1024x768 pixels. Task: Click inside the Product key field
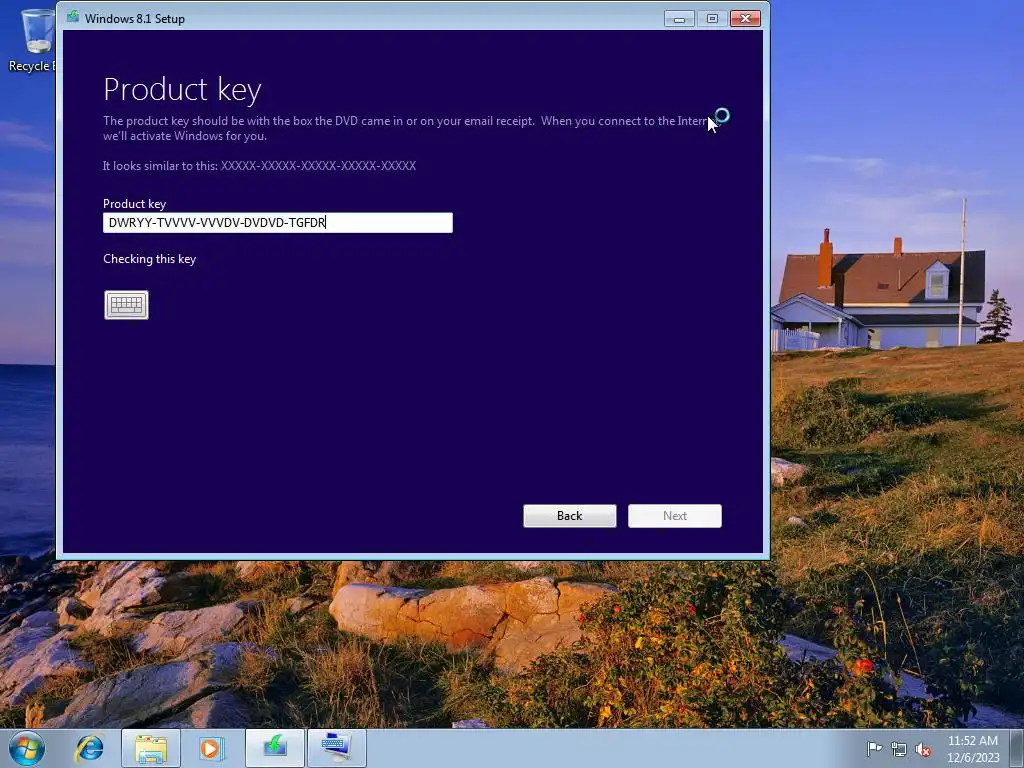(x=278, y=223)
